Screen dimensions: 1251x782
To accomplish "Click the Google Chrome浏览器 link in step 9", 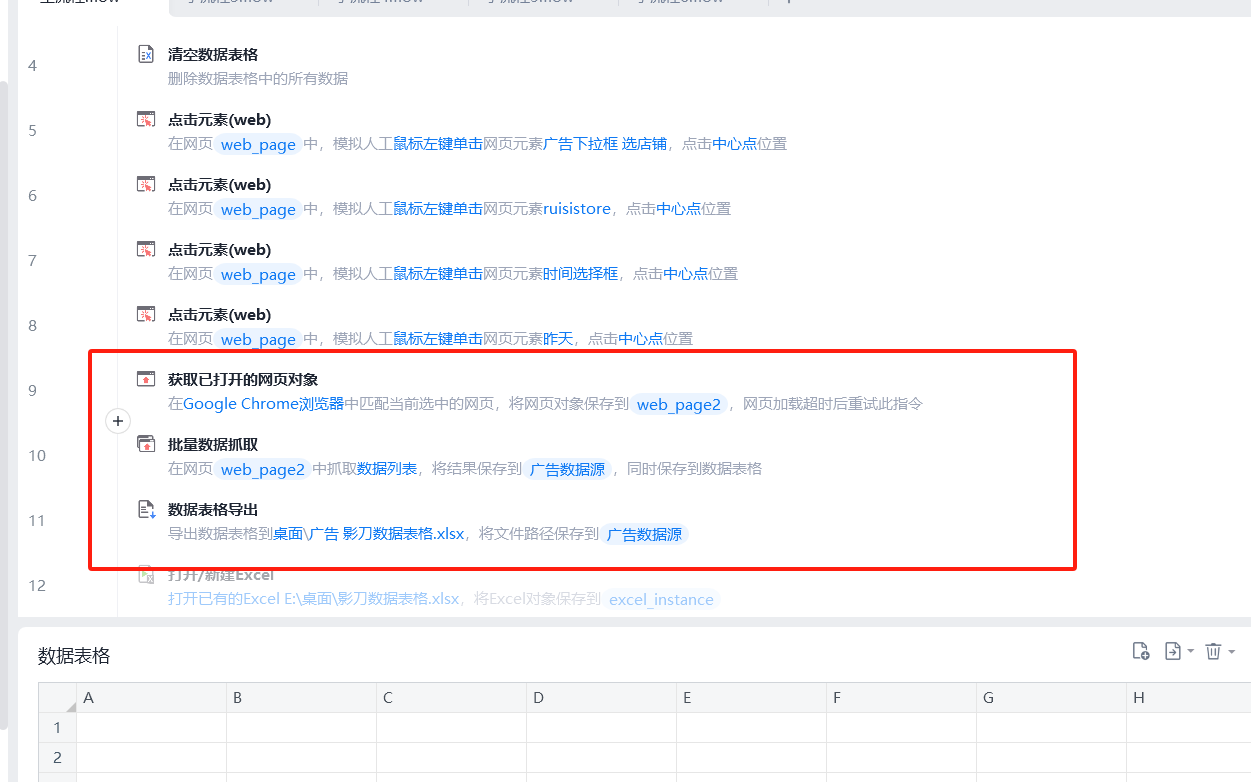I will [264, 404].
